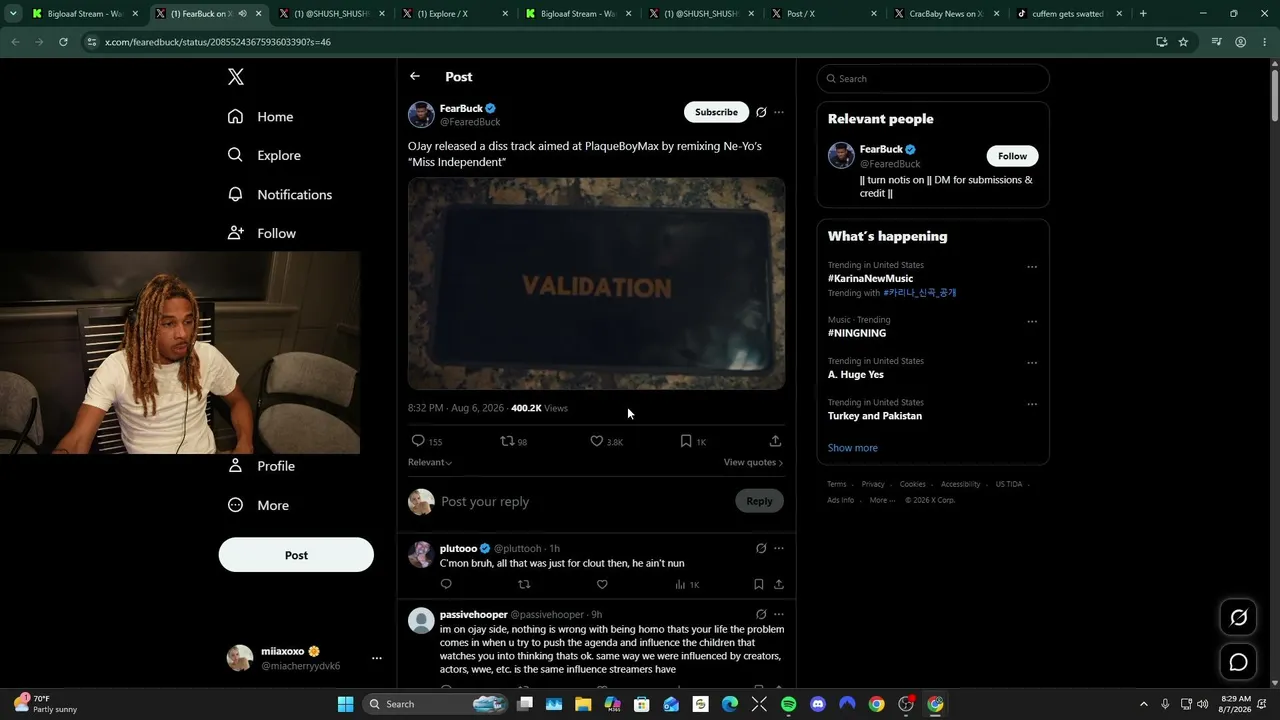
Task: Show hidden system tray icons
Action: tap(1143, 704)
